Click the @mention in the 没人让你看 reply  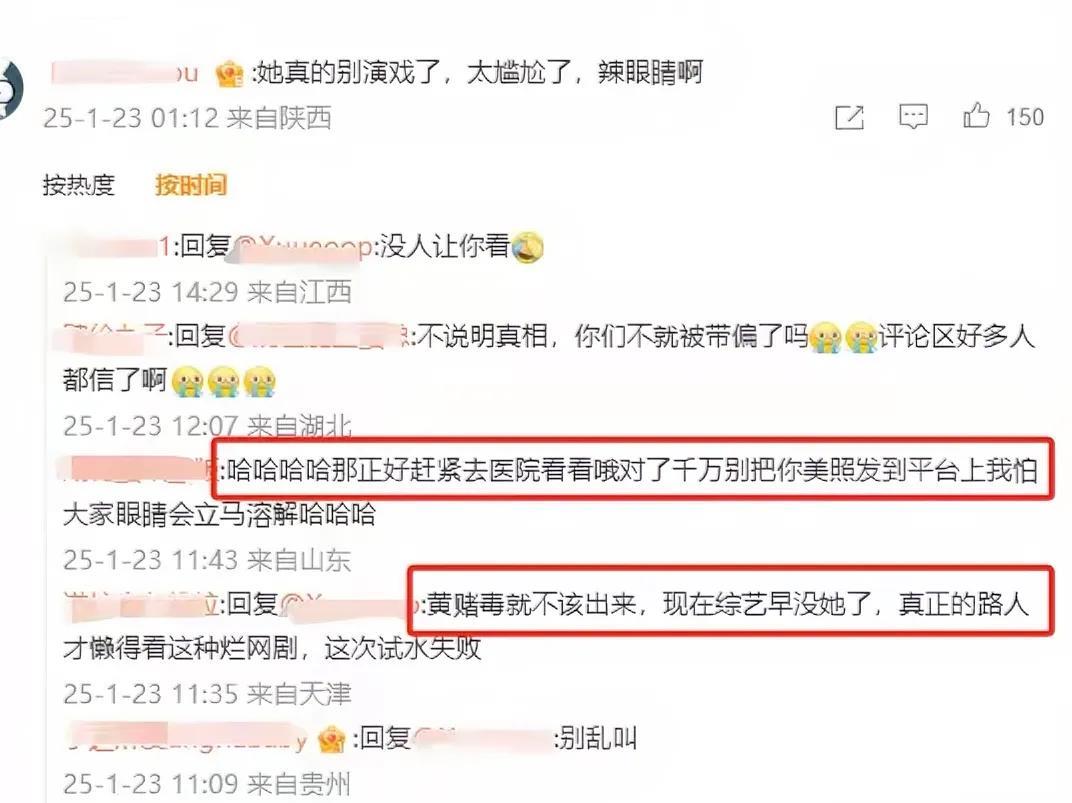[x=303, y=247]
